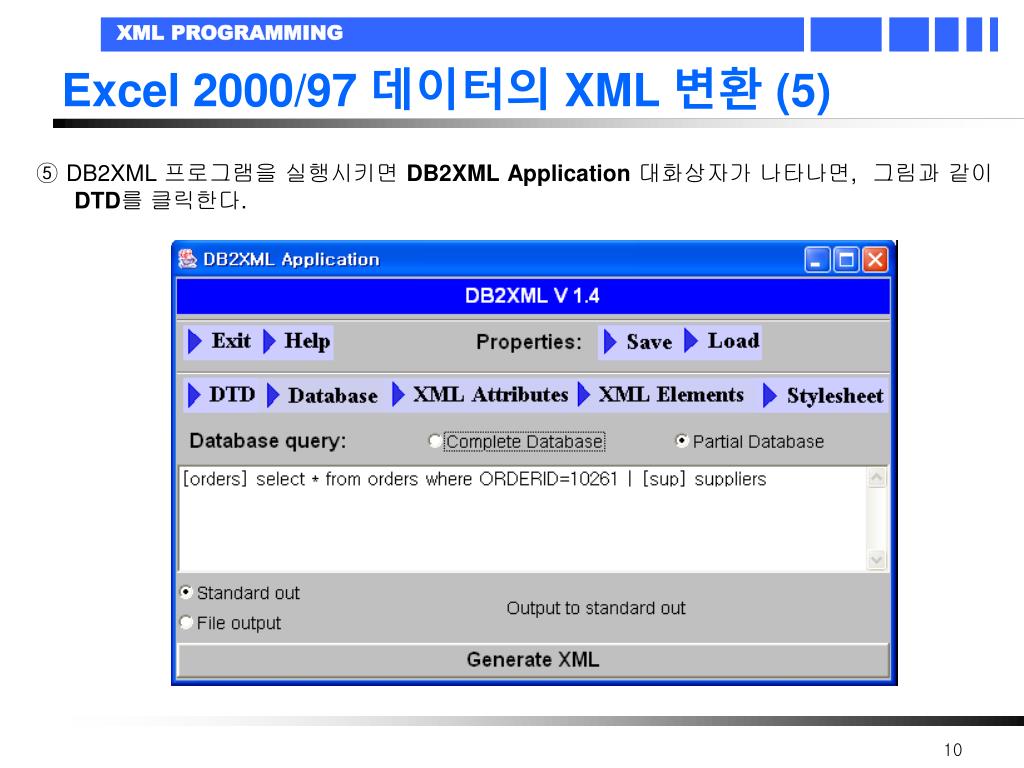Screen dimensions: 1024x768
Task: Click the blue arrow beside Load
Action: (691, 342)
